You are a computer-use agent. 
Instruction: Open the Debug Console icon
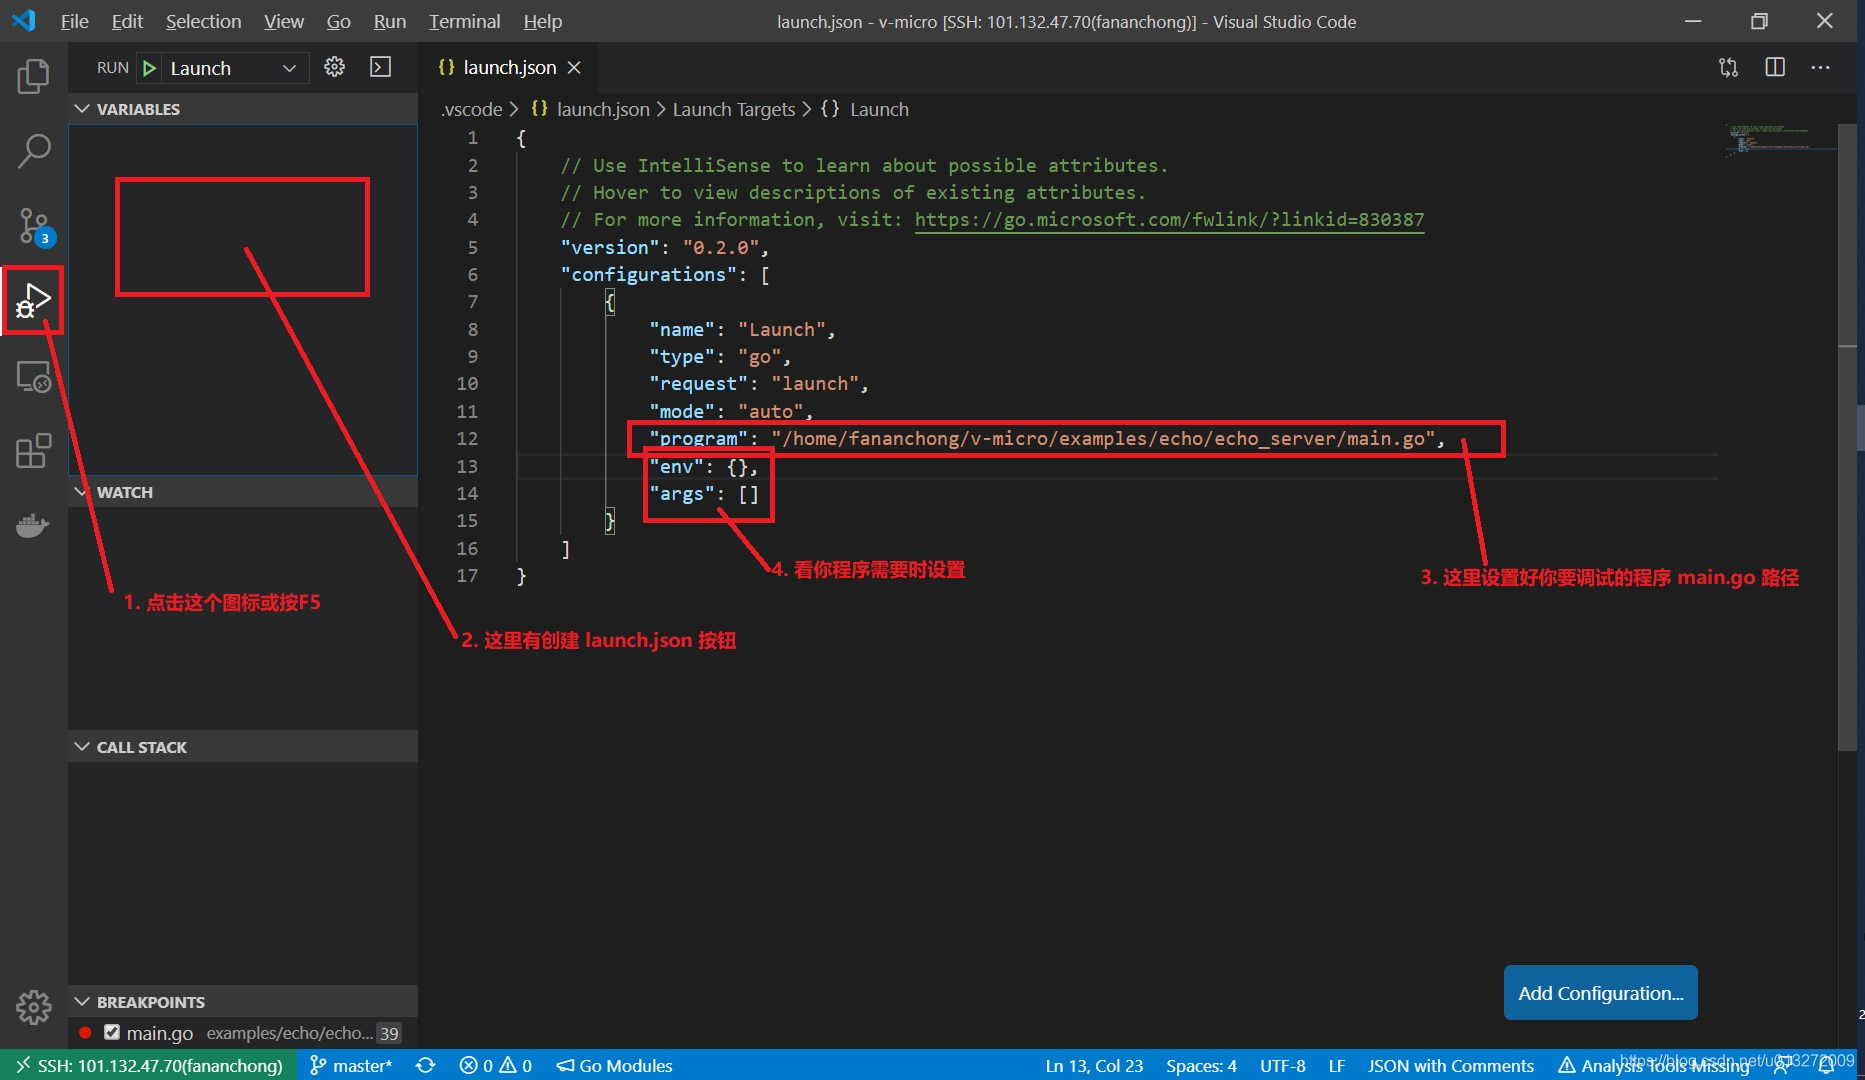tap(380, 67)
